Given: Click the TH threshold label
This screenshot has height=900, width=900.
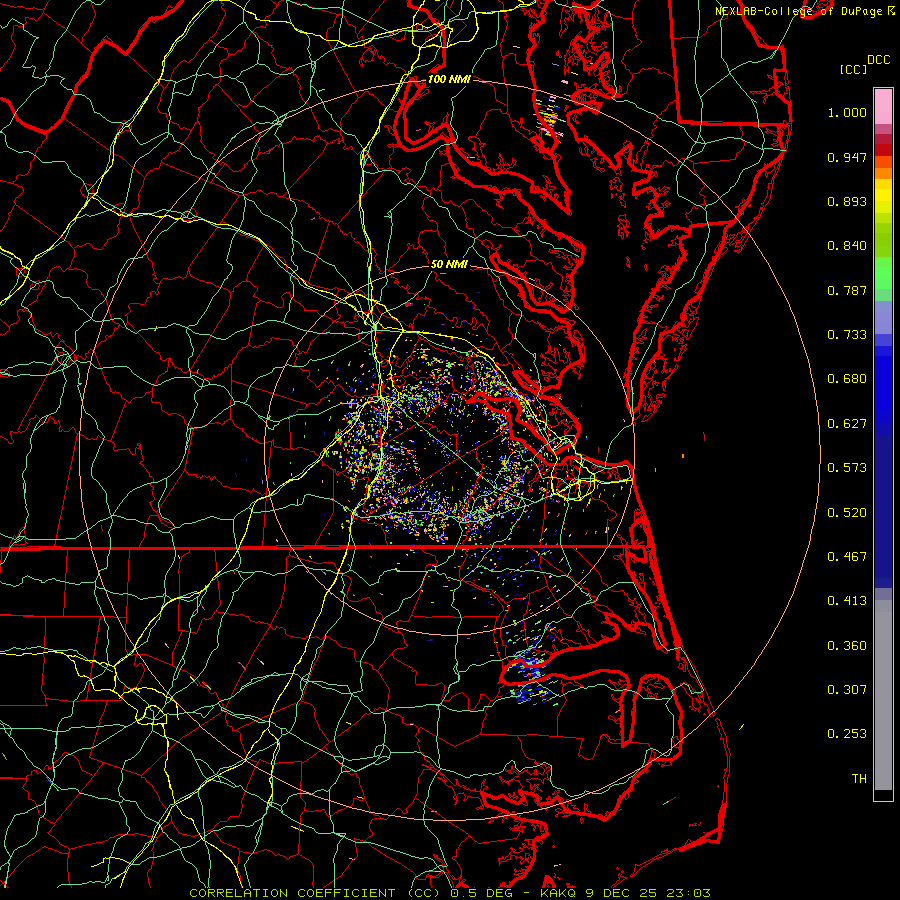Looking at the screenshot, I should point(858,778).
